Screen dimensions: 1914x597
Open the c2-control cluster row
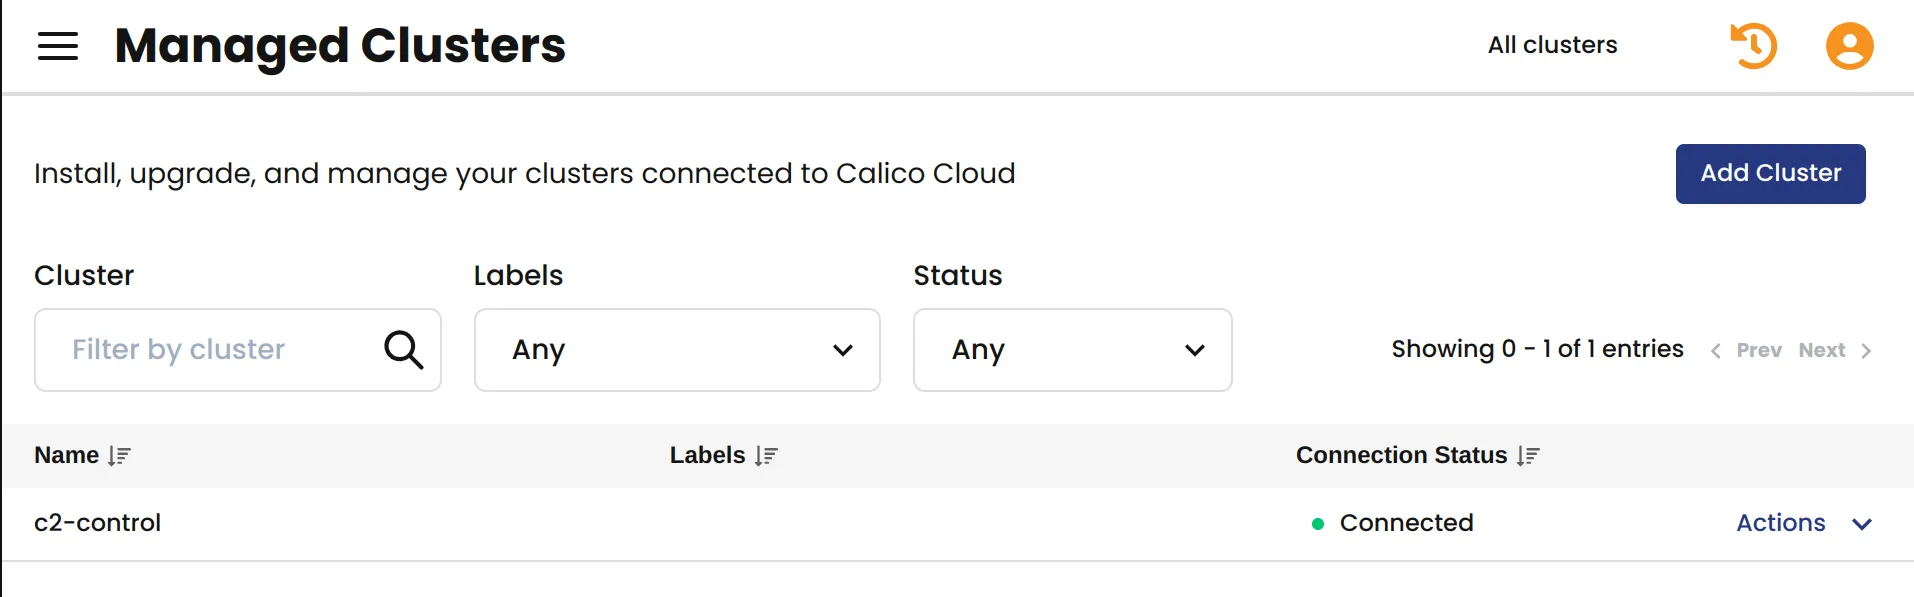click(957, 524)
